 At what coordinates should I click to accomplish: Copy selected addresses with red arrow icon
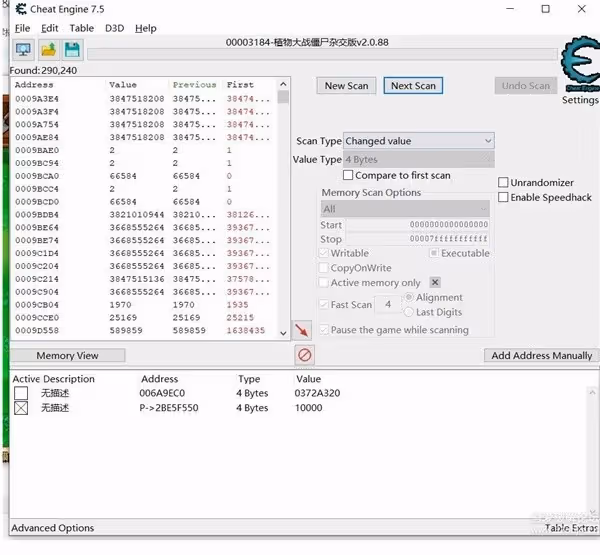pyautogui.click(x=302, y=330)
